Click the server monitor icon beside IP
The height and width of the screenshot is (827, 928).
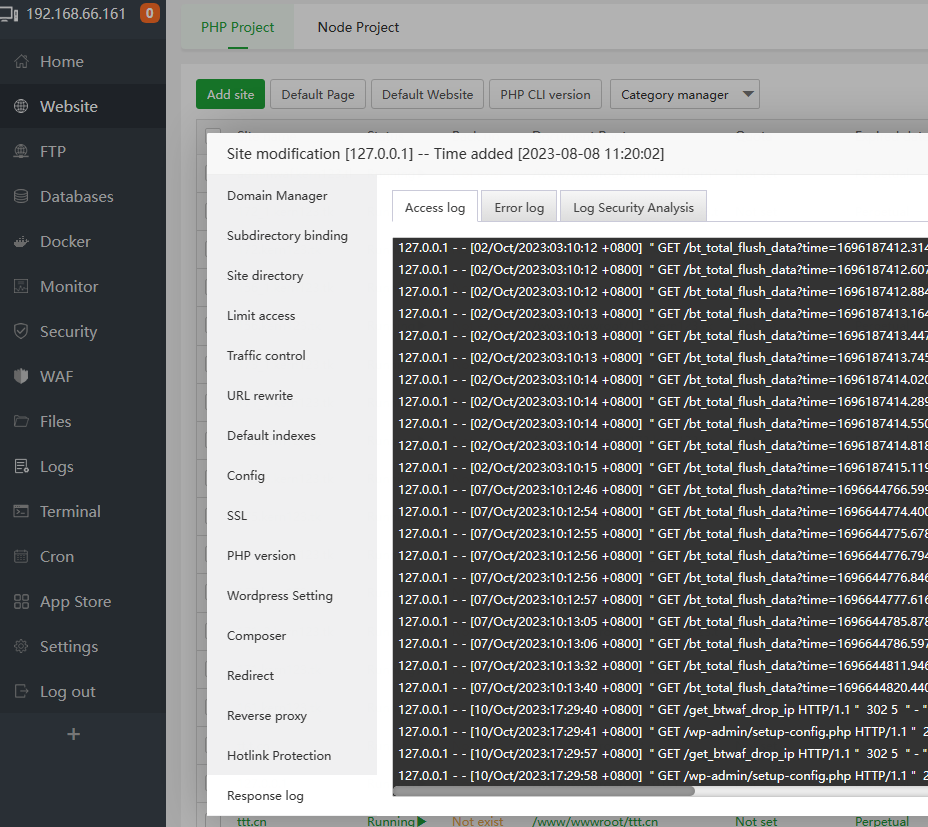(9, 14)
